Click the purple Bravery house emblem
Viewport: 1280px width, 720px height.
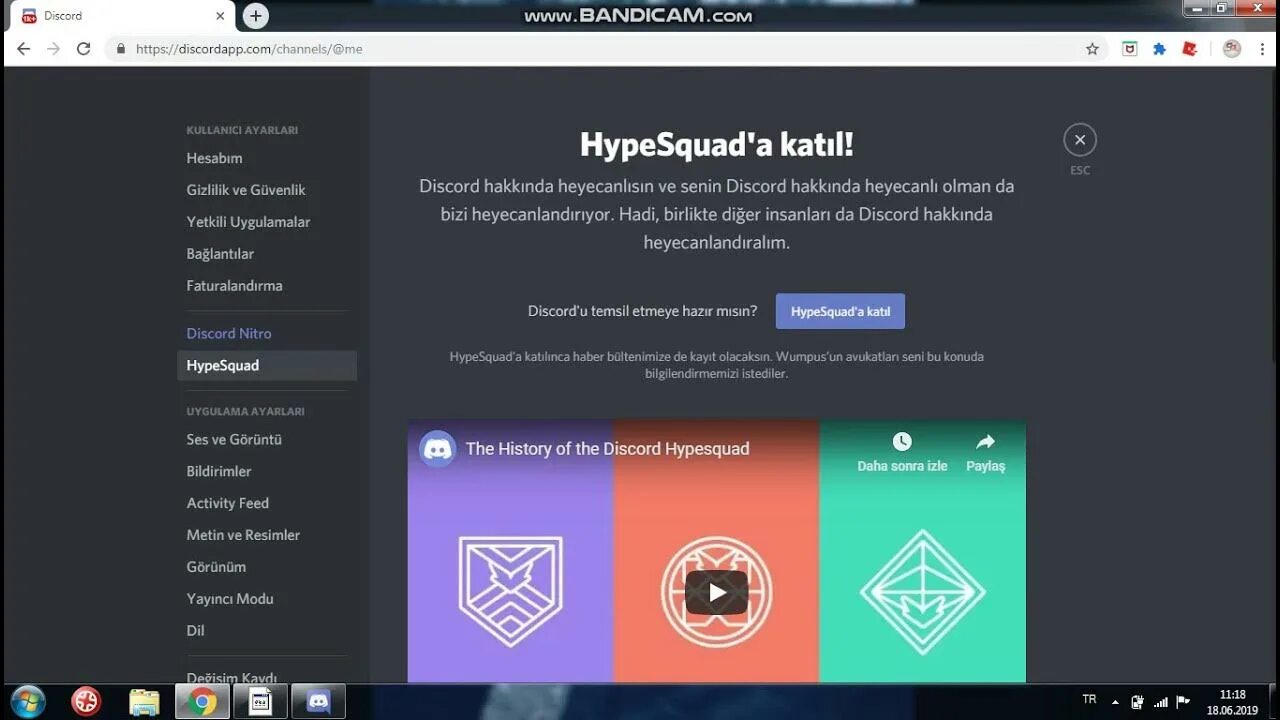tap(510, 591)
